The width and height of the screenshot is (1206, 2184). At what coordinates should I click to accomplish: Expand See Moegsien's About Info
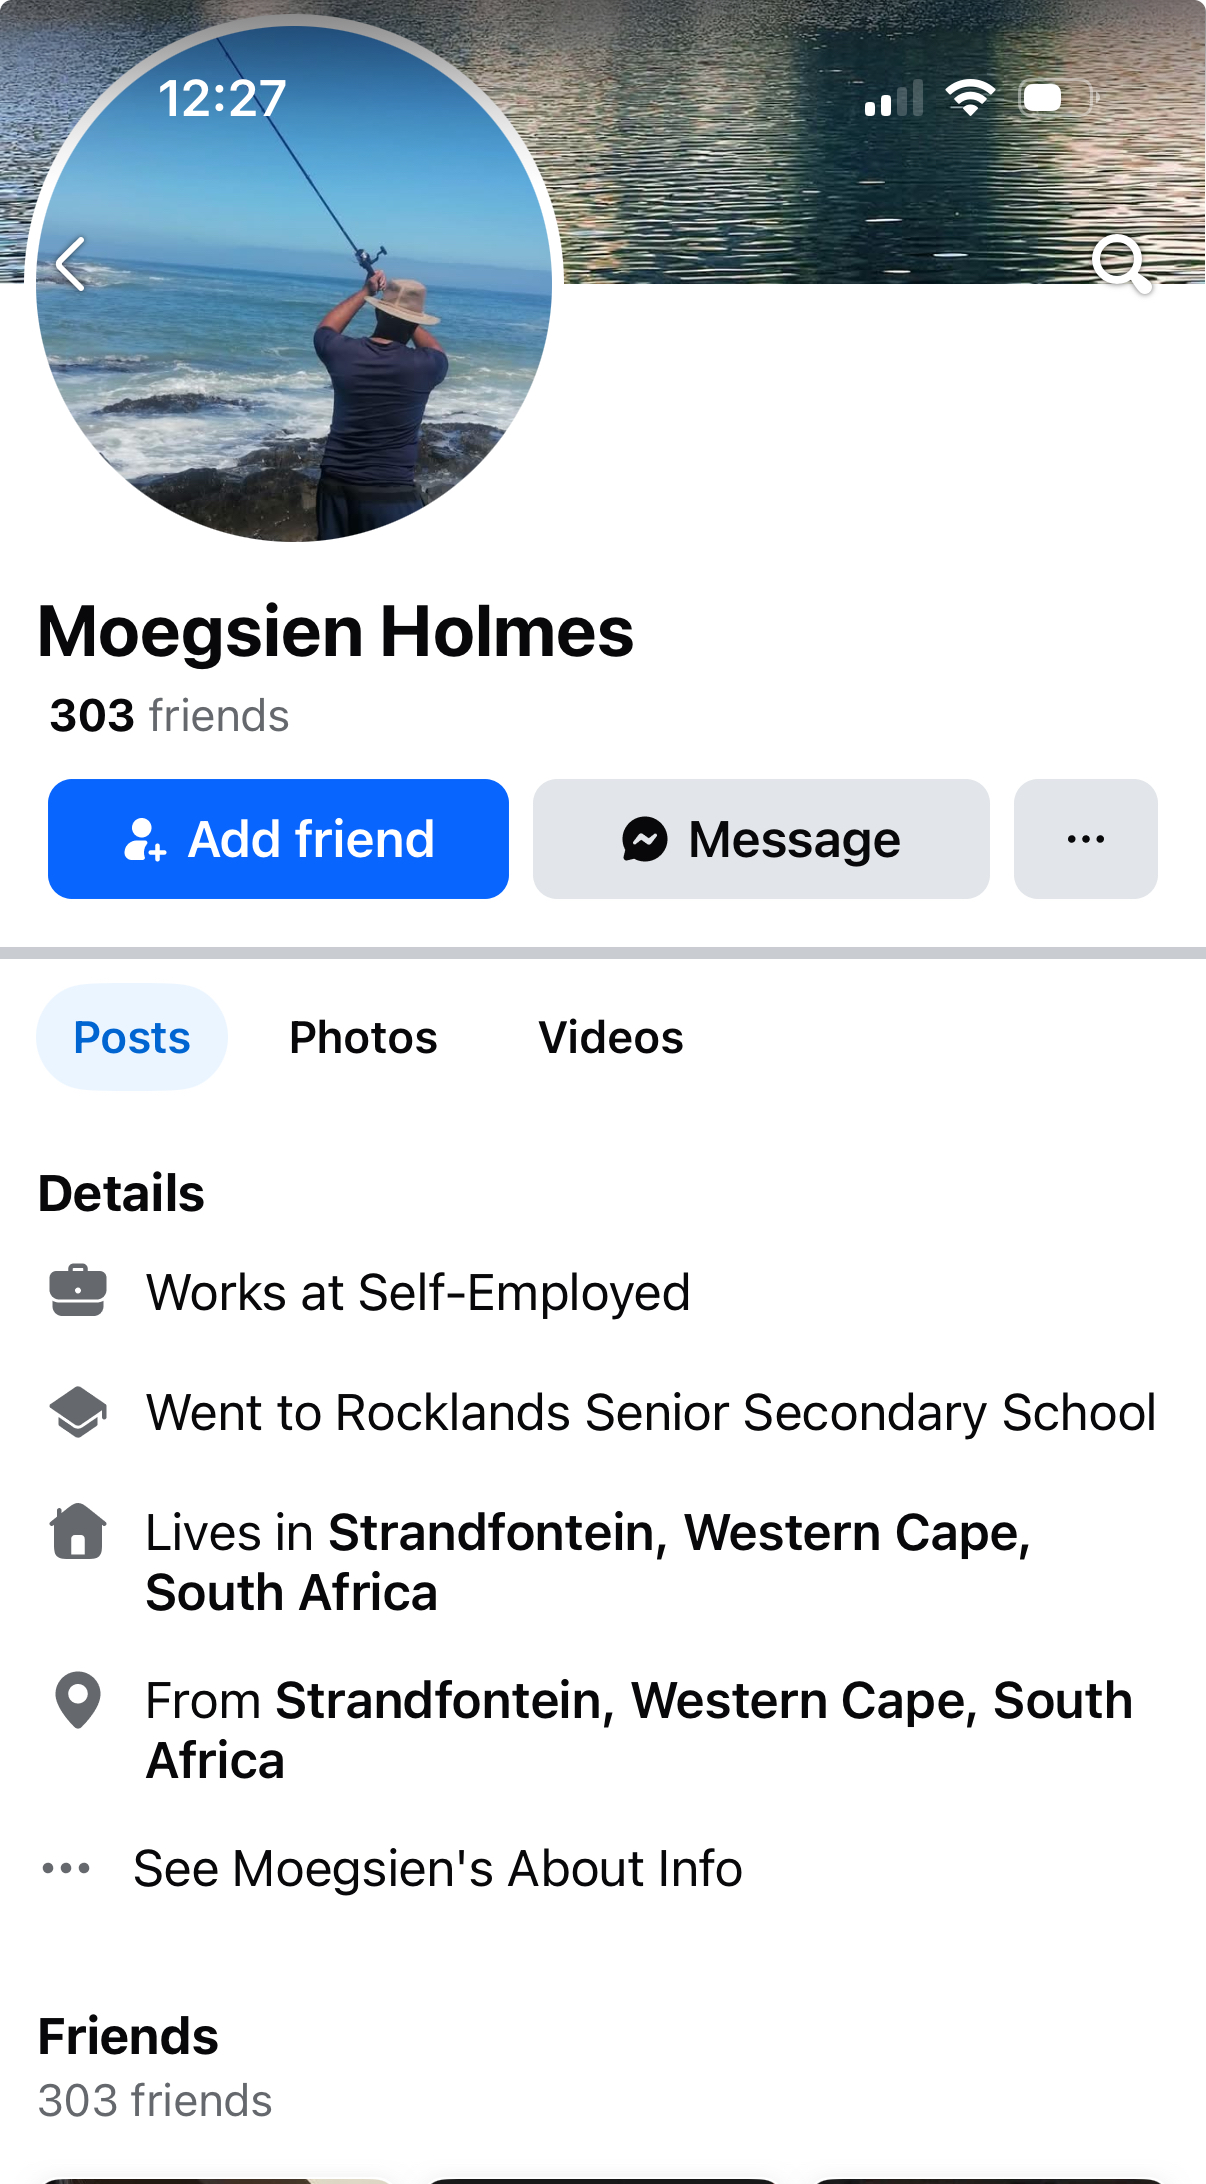[437, 1868]
